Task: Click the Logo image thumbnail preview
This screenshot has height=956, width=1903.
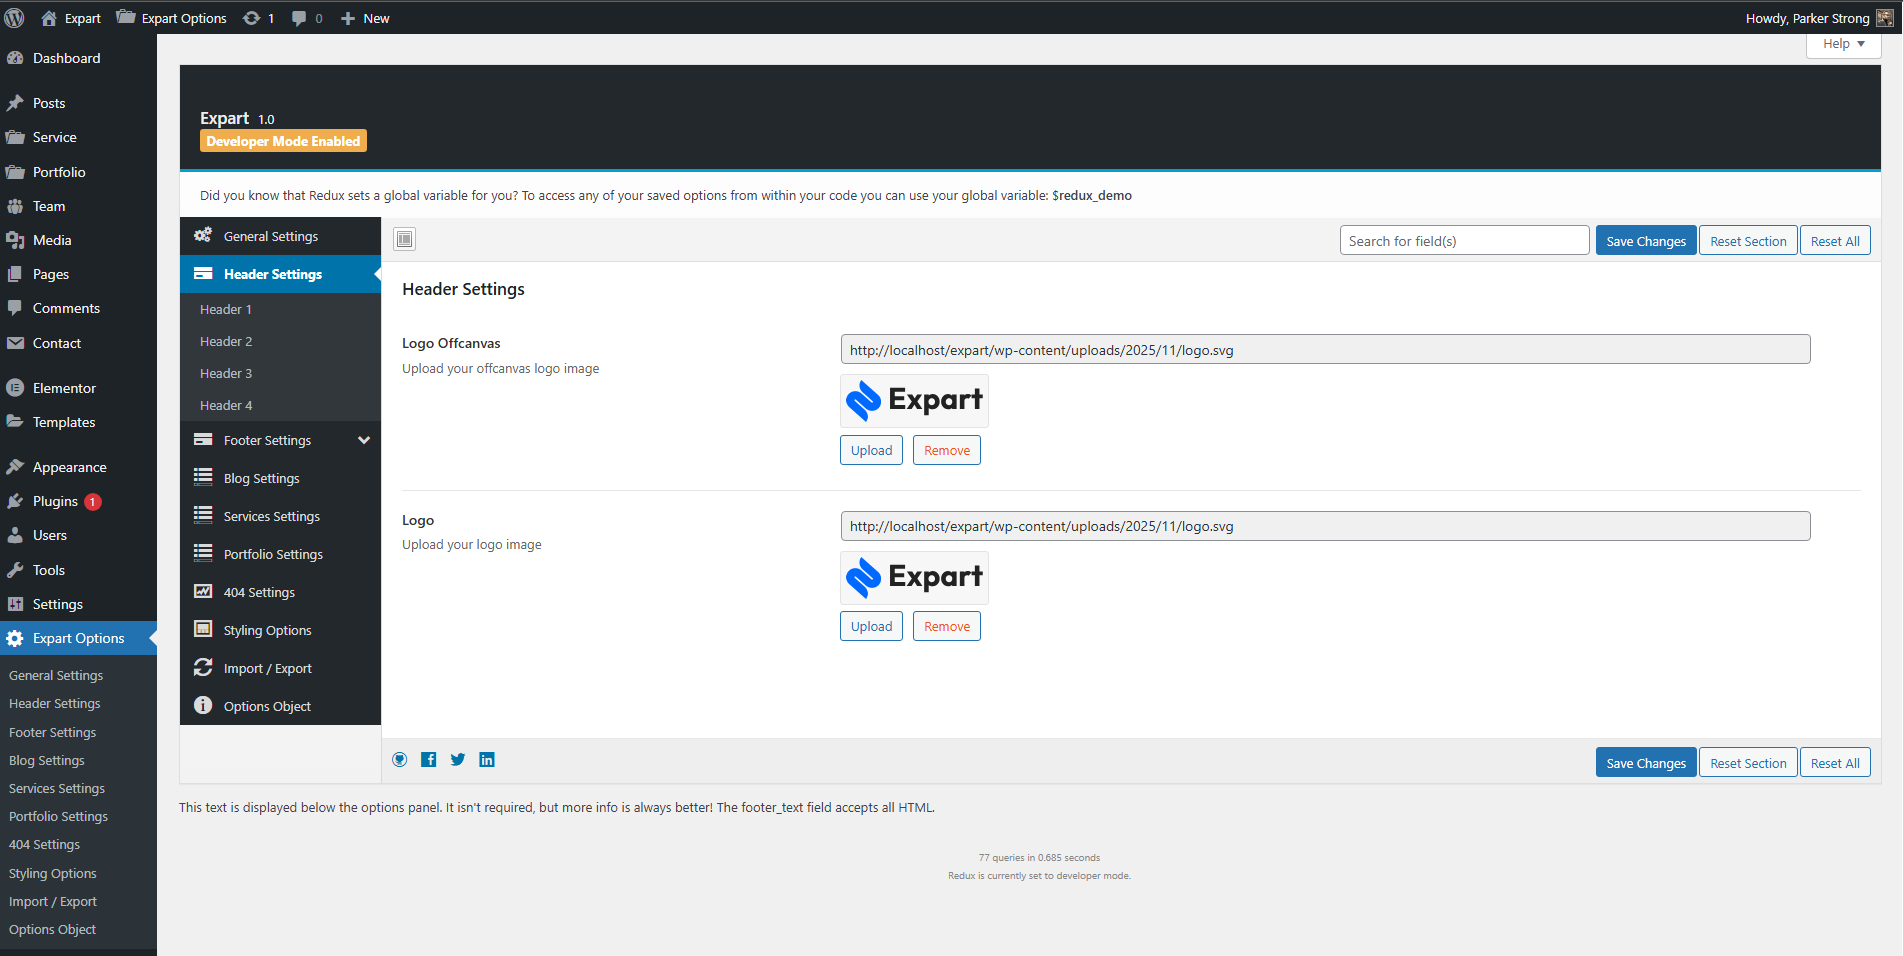Action: (x=914, y=578)
